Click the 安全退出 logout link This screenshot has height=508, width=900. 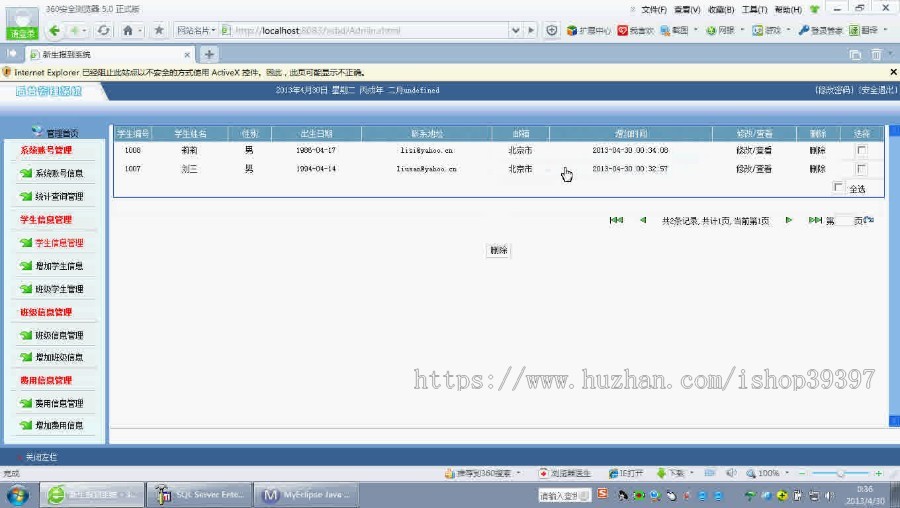tap(877, 90)
